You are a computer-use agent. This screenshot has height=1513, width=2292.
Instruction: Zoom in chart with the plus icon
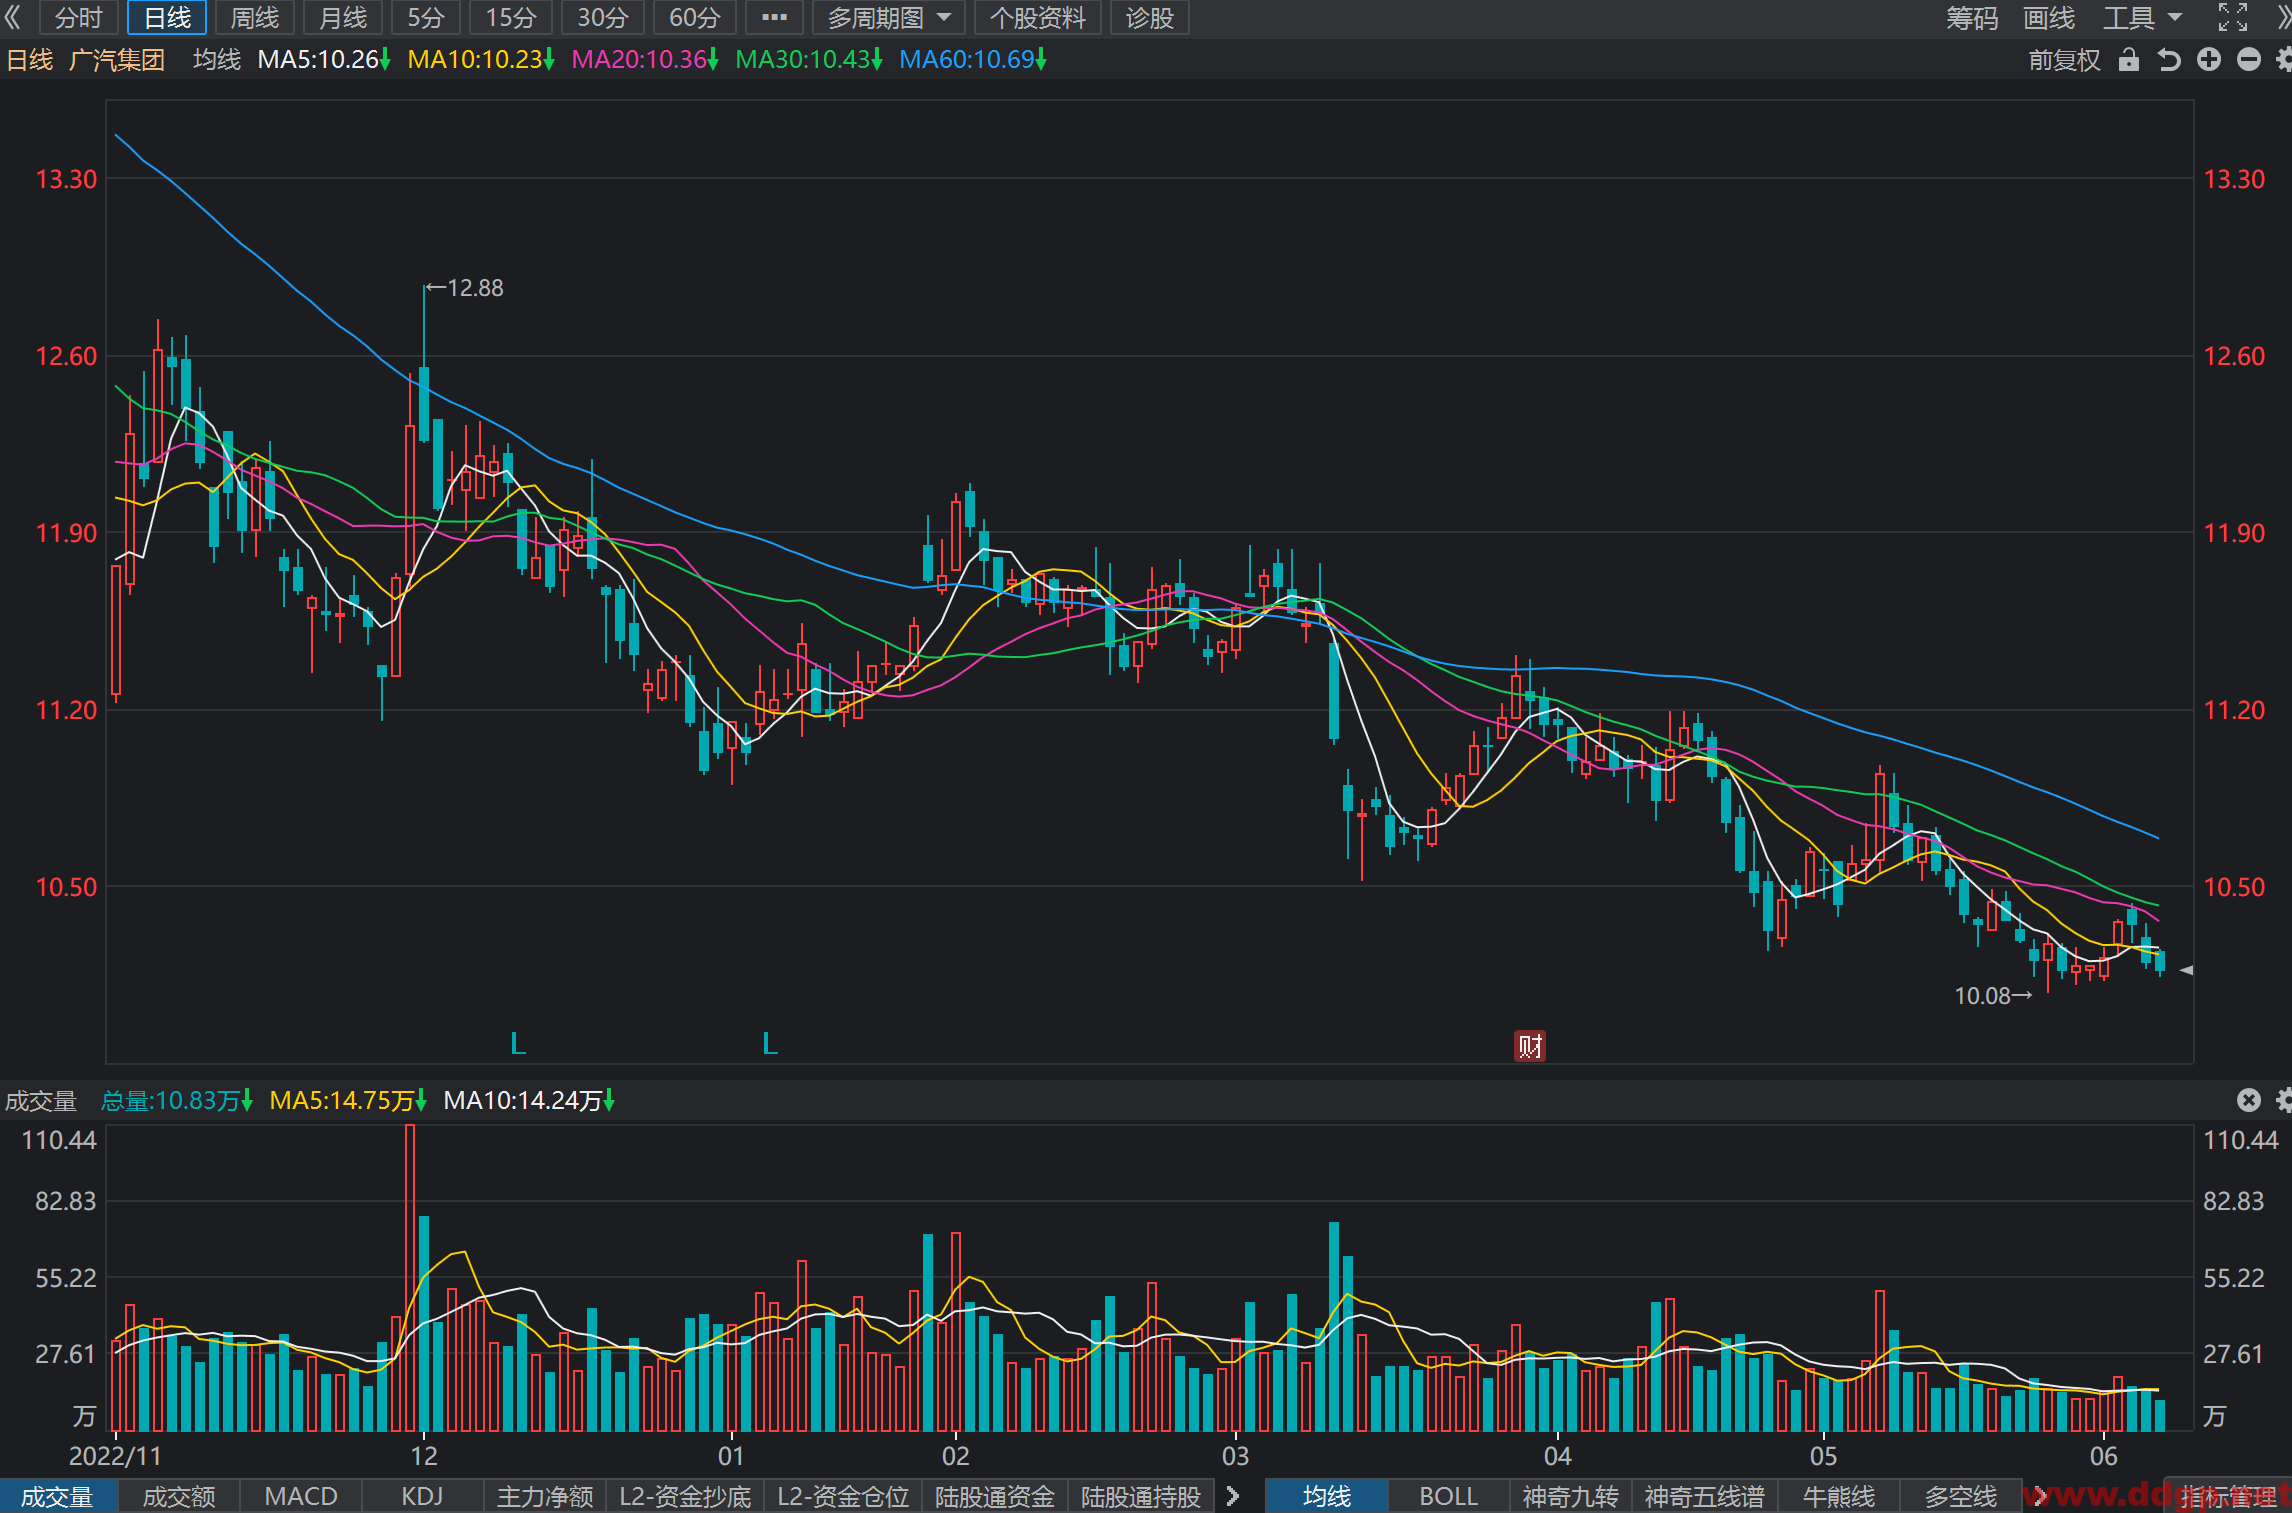pos(2209,60)
